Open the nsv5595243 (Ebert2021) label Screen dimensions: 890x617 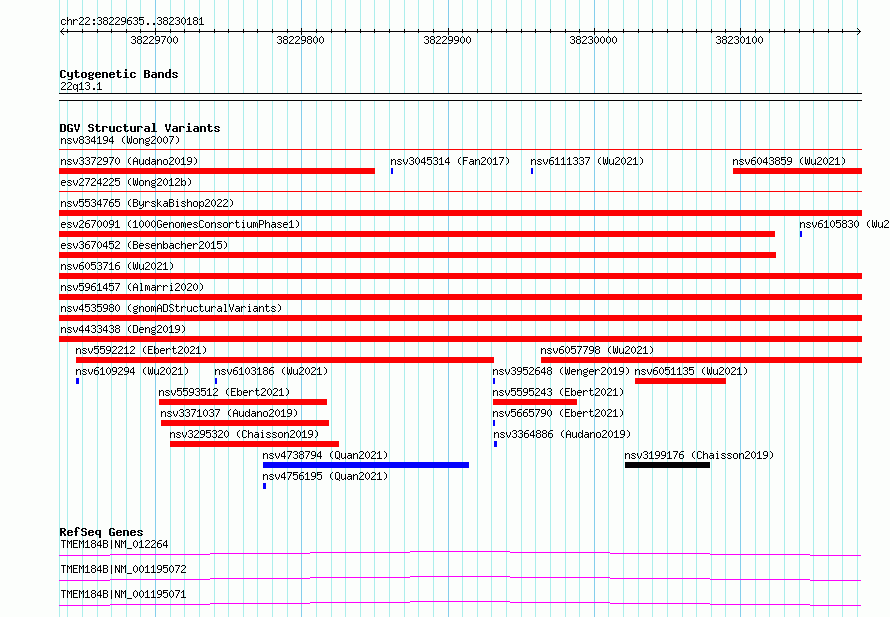tap(559, 392)
